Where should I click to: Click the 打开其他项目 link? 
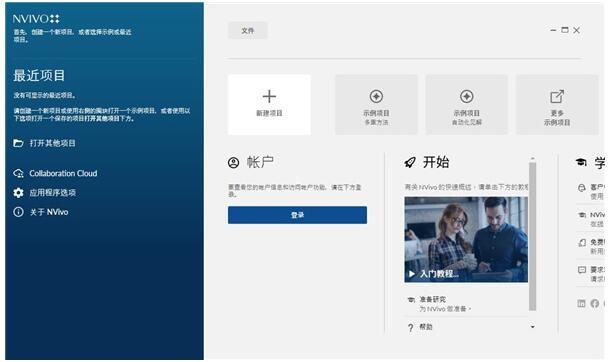[x=52, y=143]
